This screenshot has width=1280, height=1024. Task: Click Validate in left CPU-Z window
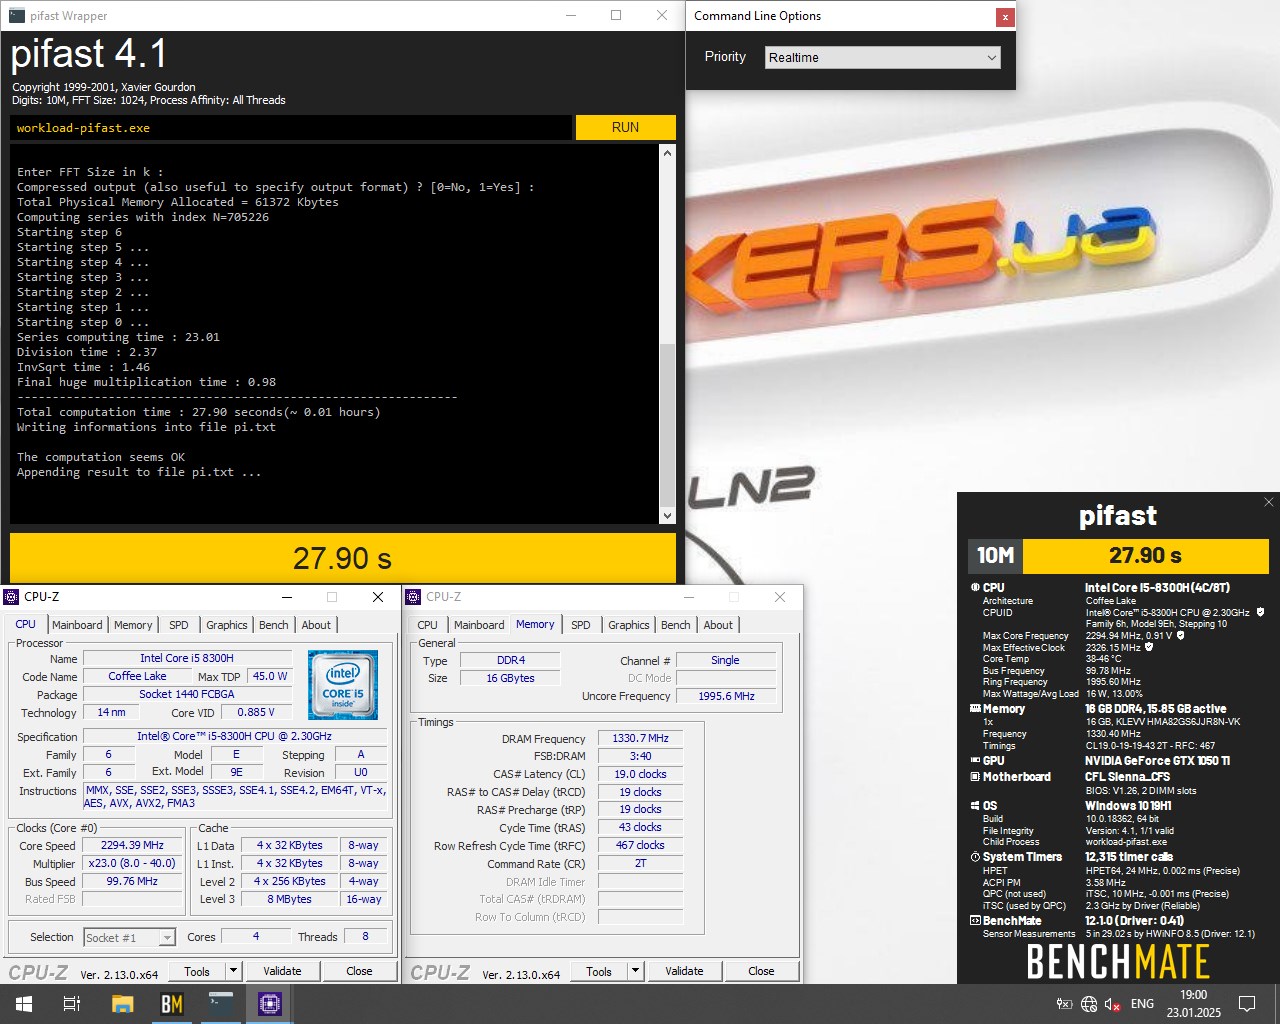pos(282,971)
